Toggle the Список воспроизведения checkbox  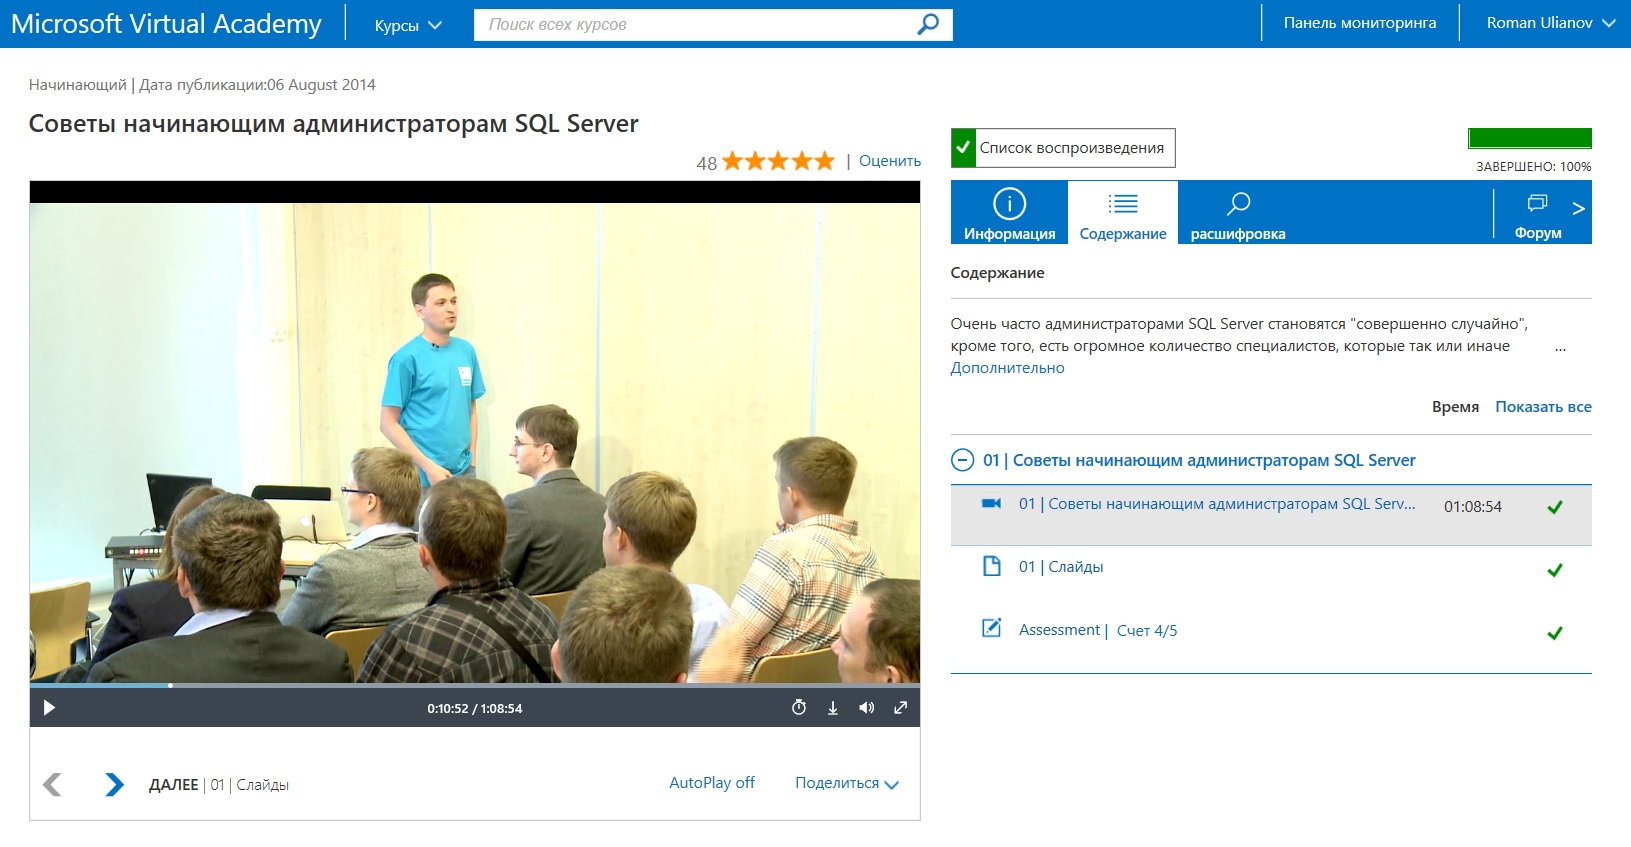[963, 148]
